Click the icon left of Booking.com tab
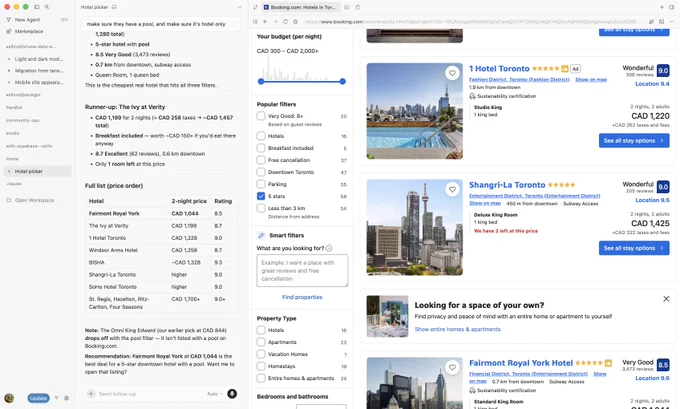Viewport: 680px width, 409px height. 255,7
